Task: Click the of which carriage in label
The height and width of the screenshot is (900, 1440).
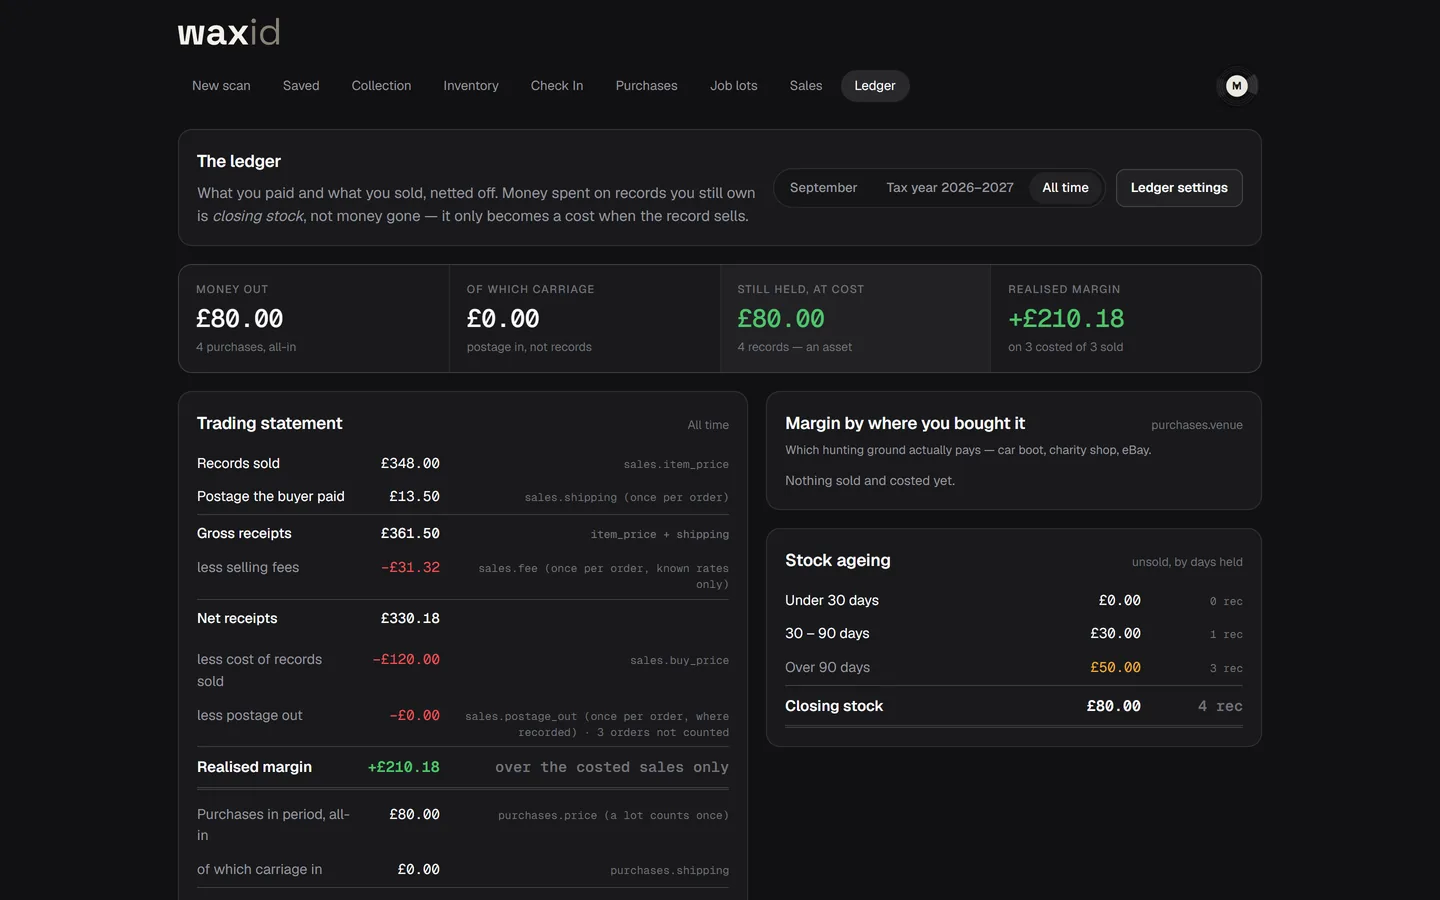Action: pos(260,870)
